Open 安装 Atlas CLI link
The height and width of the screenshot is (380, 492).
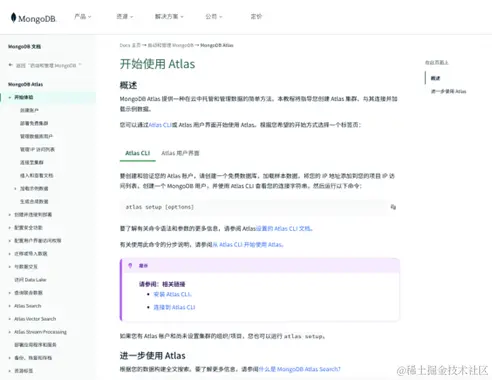pyautogui.click(x=172, y=294)
